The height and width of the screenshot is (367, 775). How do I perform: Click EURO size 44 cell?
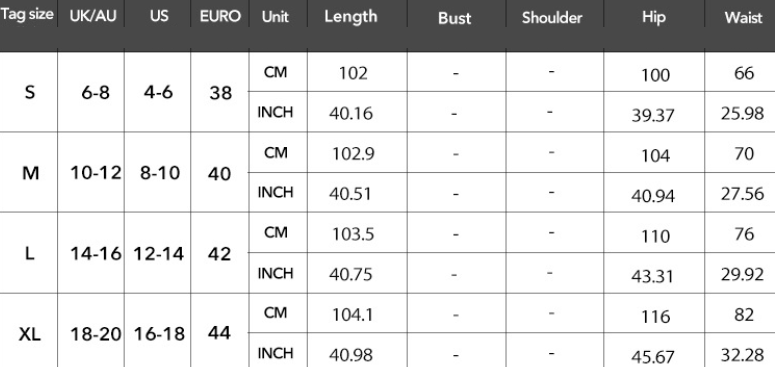[x=219, y=333]
